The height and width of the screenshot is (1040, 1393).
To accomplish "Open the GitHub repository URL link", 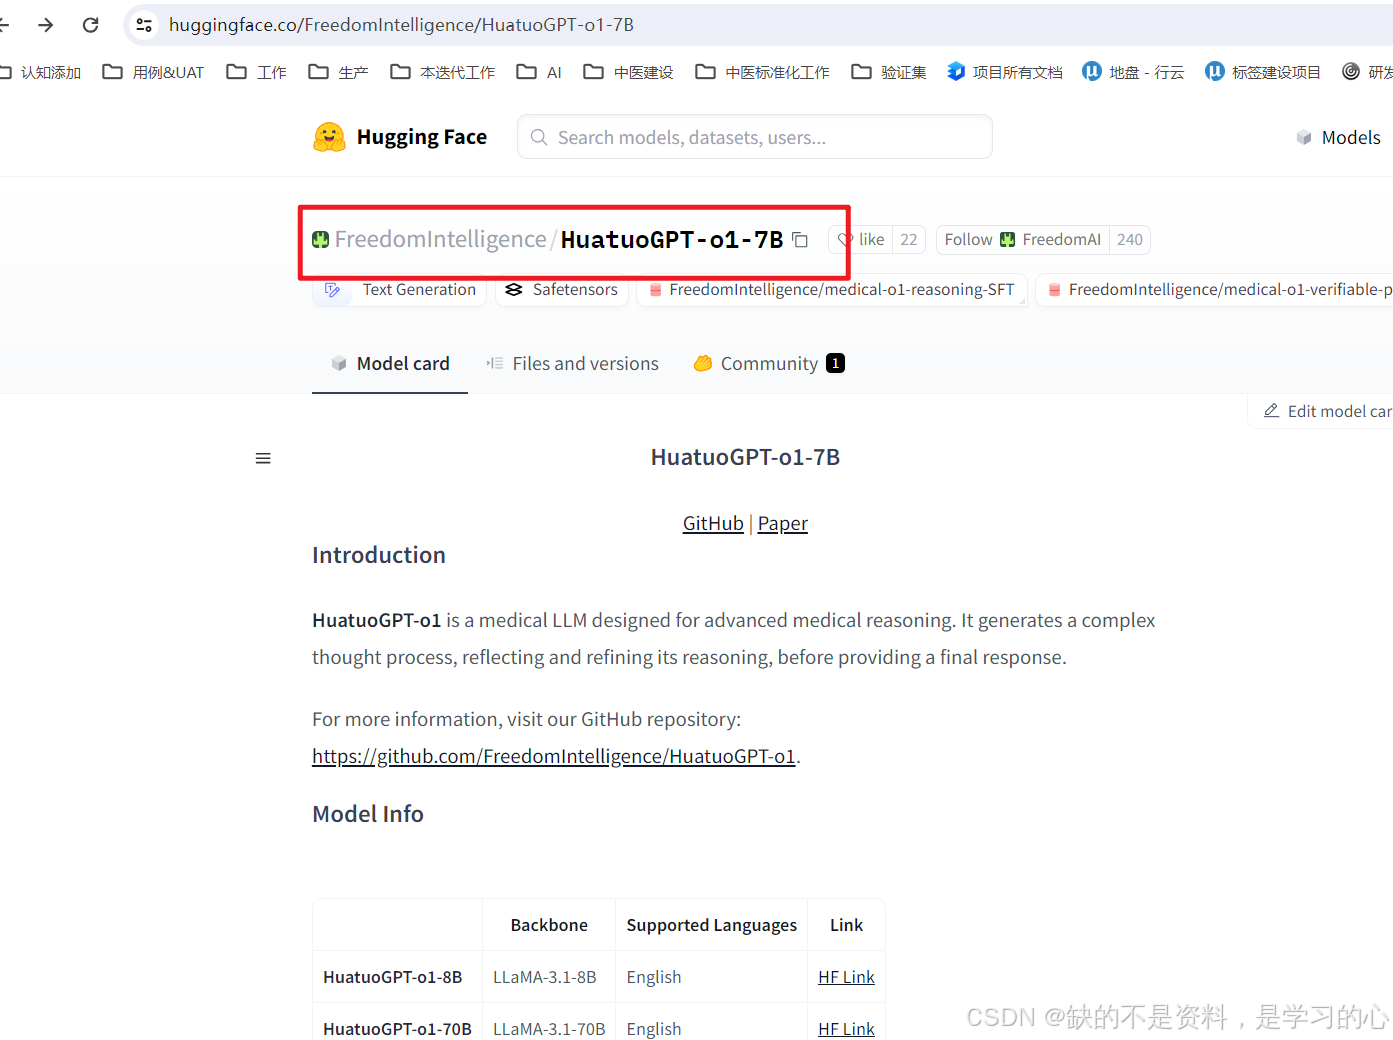I will coord(554,757).
